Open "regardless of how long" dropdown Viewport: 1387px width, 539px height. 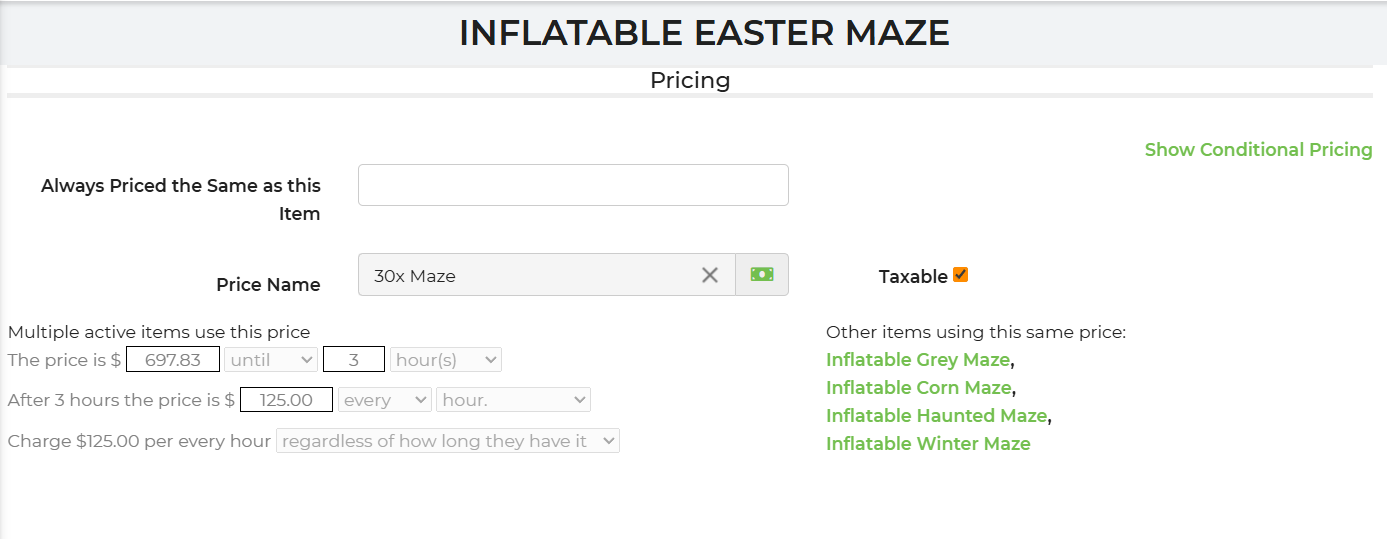[x=448, y=441]
